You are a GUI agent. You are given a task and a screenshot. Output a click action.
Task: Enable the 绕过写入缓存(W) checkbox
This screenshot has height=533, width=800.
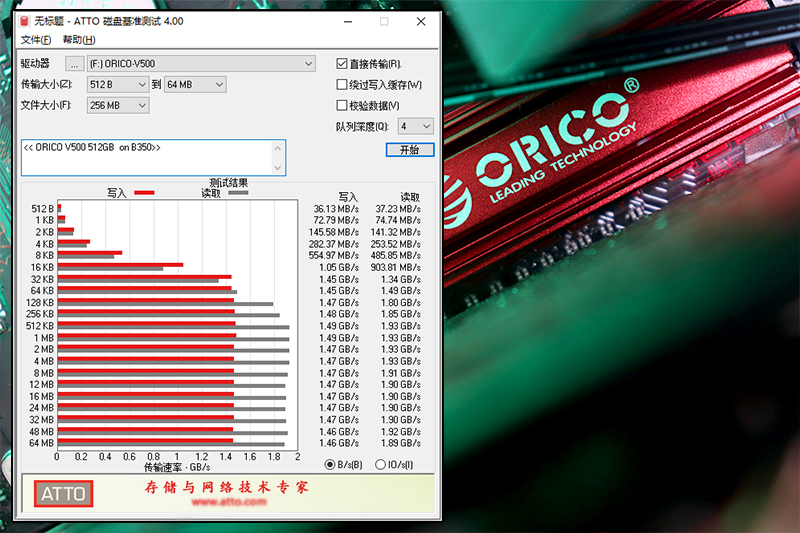(342, 85)
